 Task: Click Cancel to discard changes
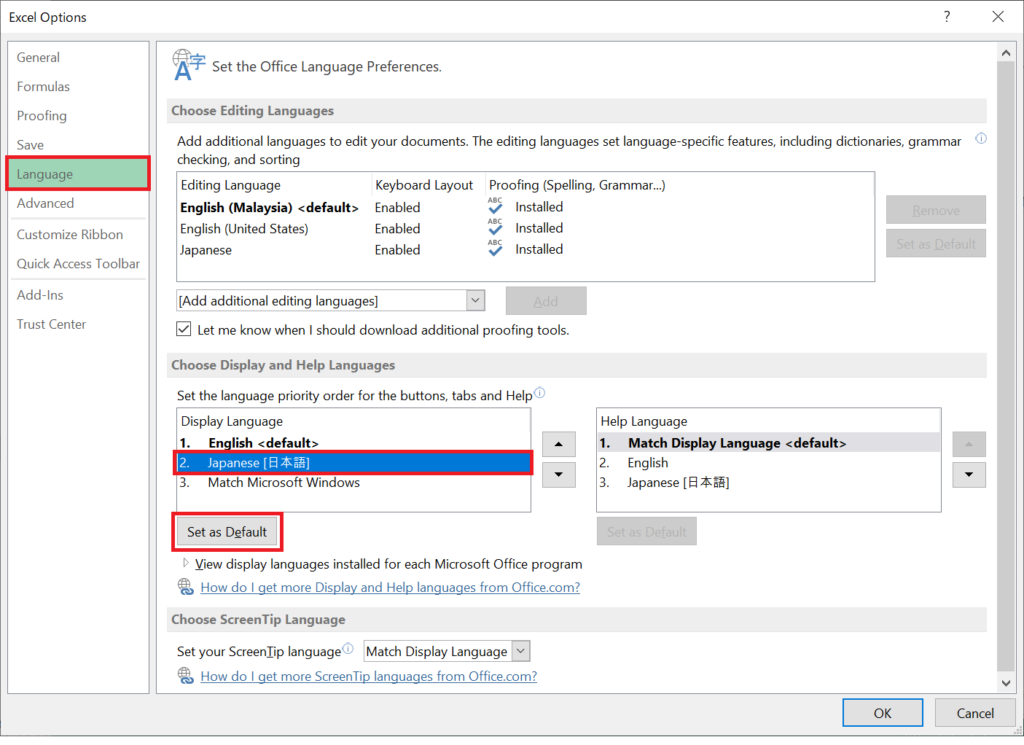click(975, 712)
